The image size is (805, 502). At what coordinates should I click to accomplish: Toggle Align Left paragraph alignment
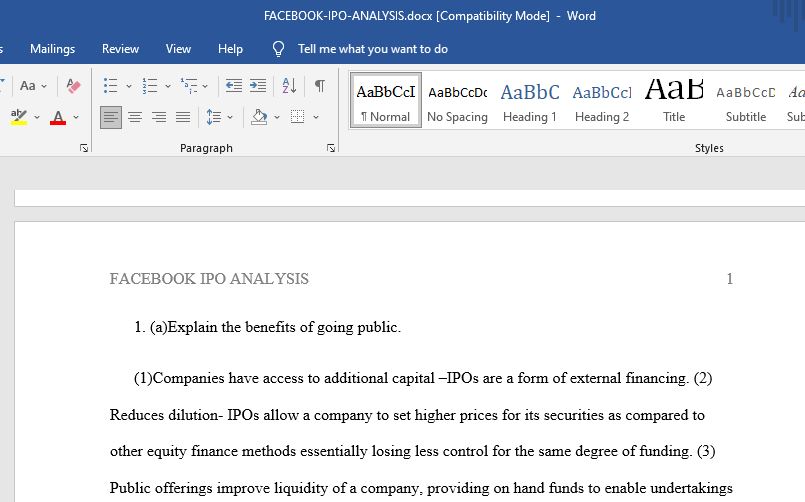pyautogui.click(x=110, y=118)
